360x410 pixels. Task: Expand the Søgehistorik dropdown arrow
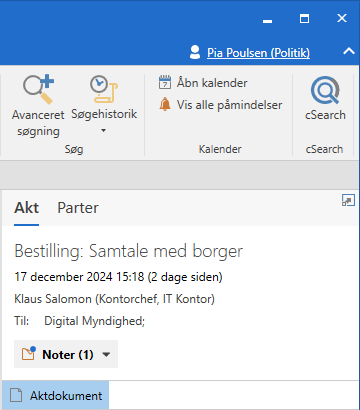tap(103, 131)
